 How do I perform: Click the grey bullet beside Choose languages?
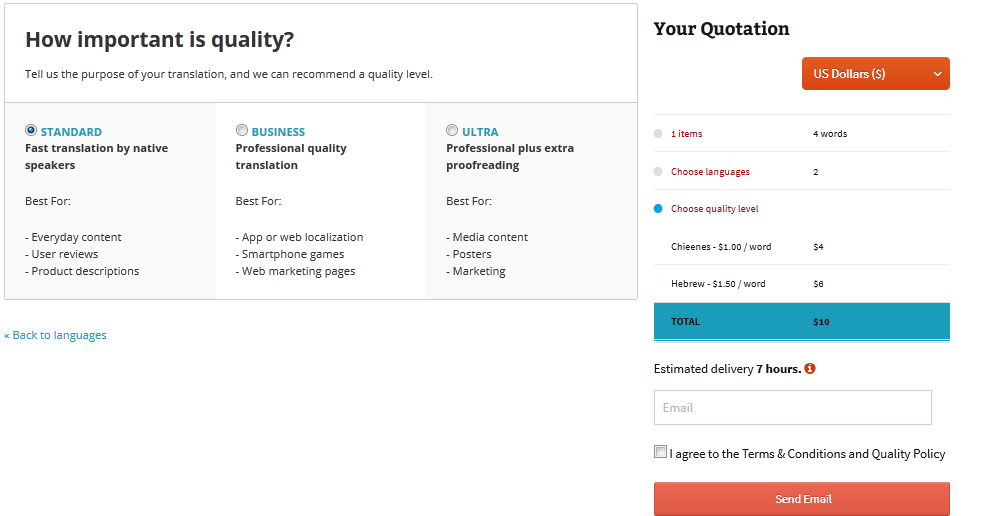click(x=658, y=172)
